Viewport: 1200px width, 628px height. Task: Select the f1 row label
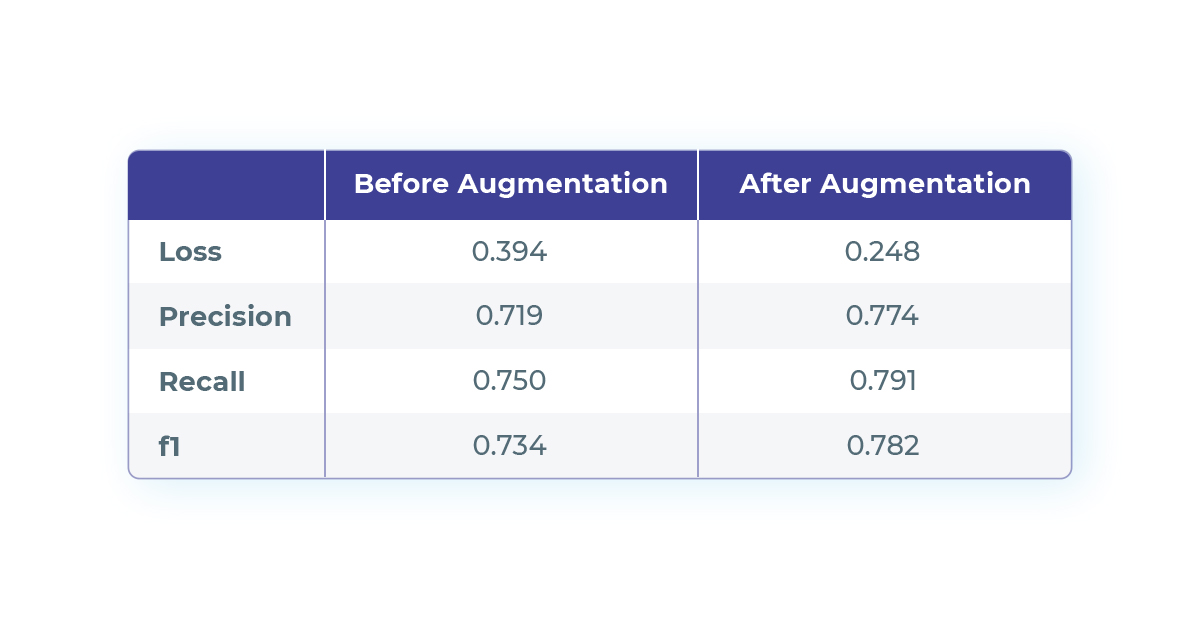(x=170, y=446)
